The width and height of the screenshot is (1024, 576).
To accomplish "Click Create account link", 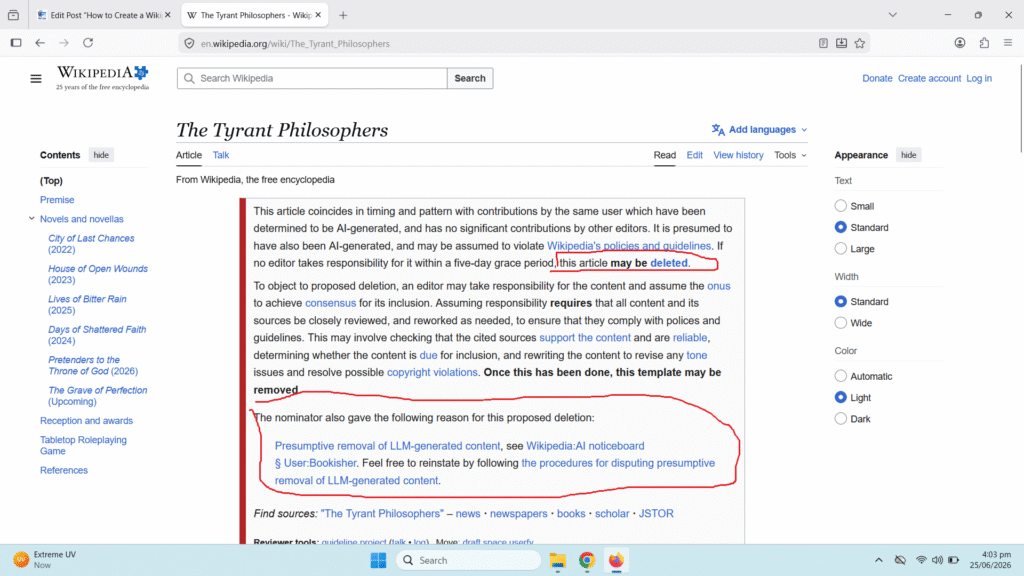I will point(929,78).
